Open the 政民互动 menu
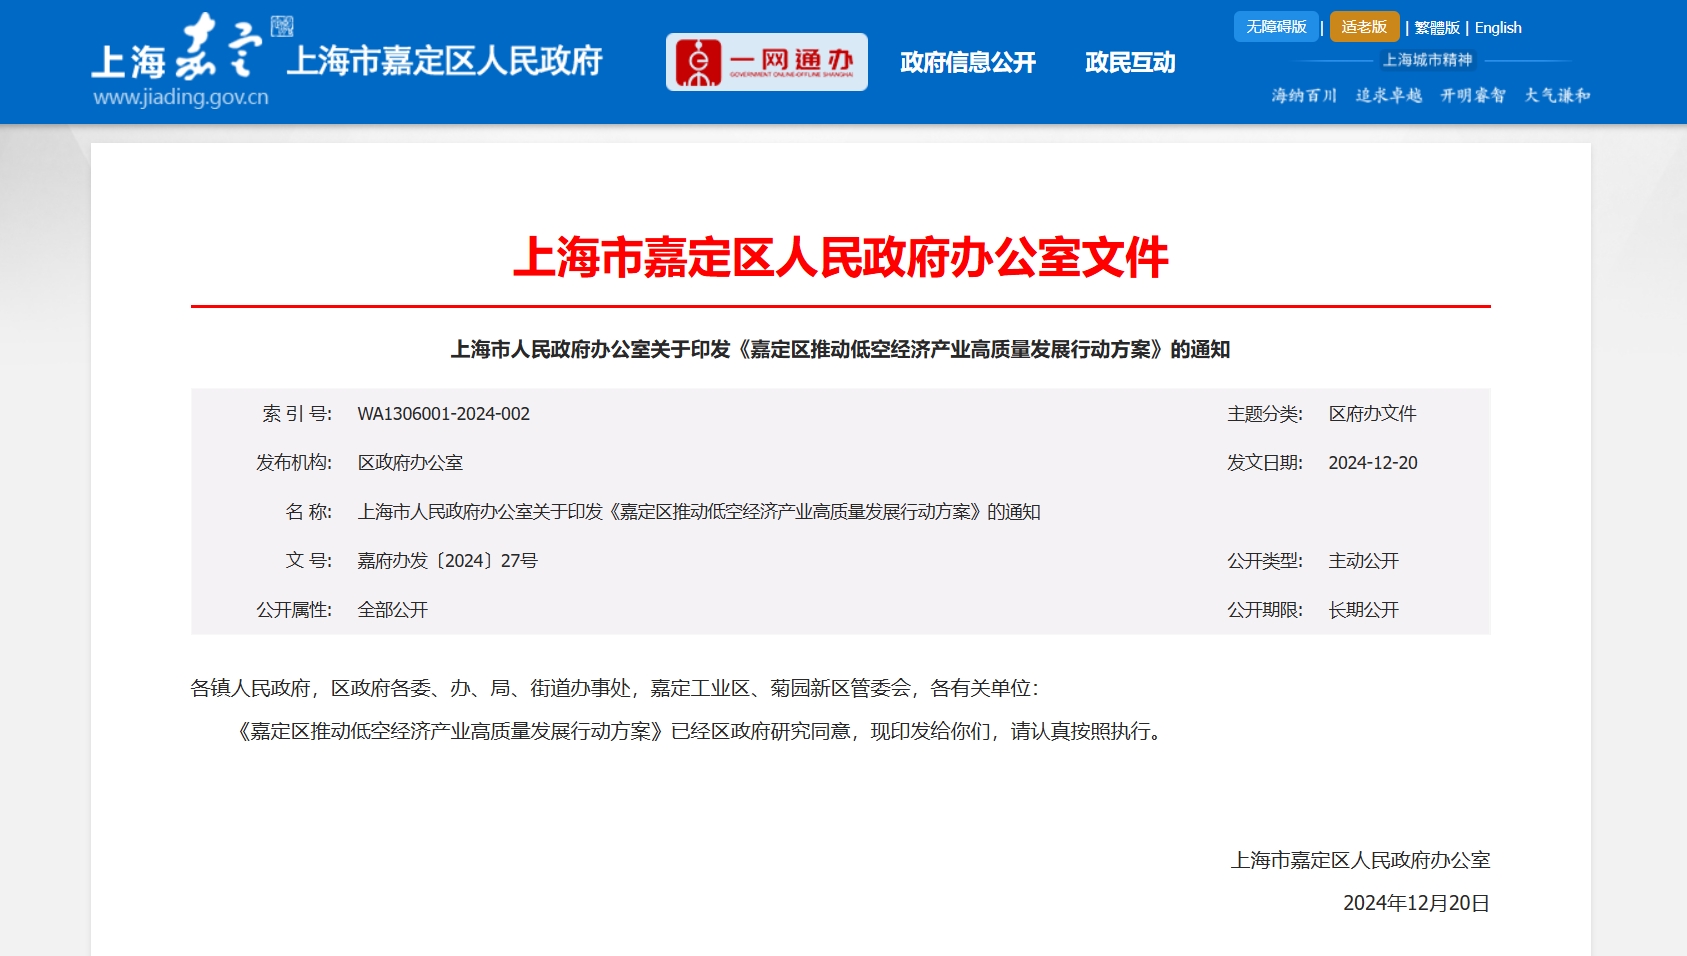This screenshot has width=1687, height=956. (x=1128, y=62)
